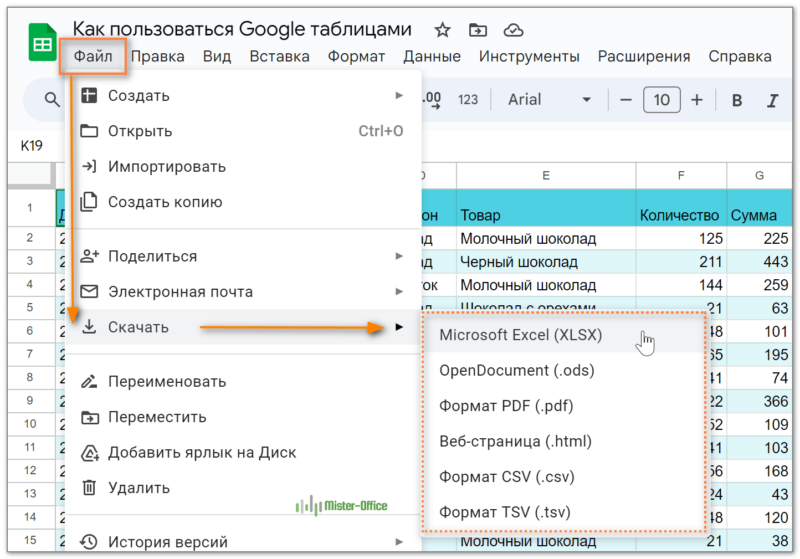Download as Формат CSV (.csv)
The height and width of the screenshot is (559, 800).
click(563, 477)
